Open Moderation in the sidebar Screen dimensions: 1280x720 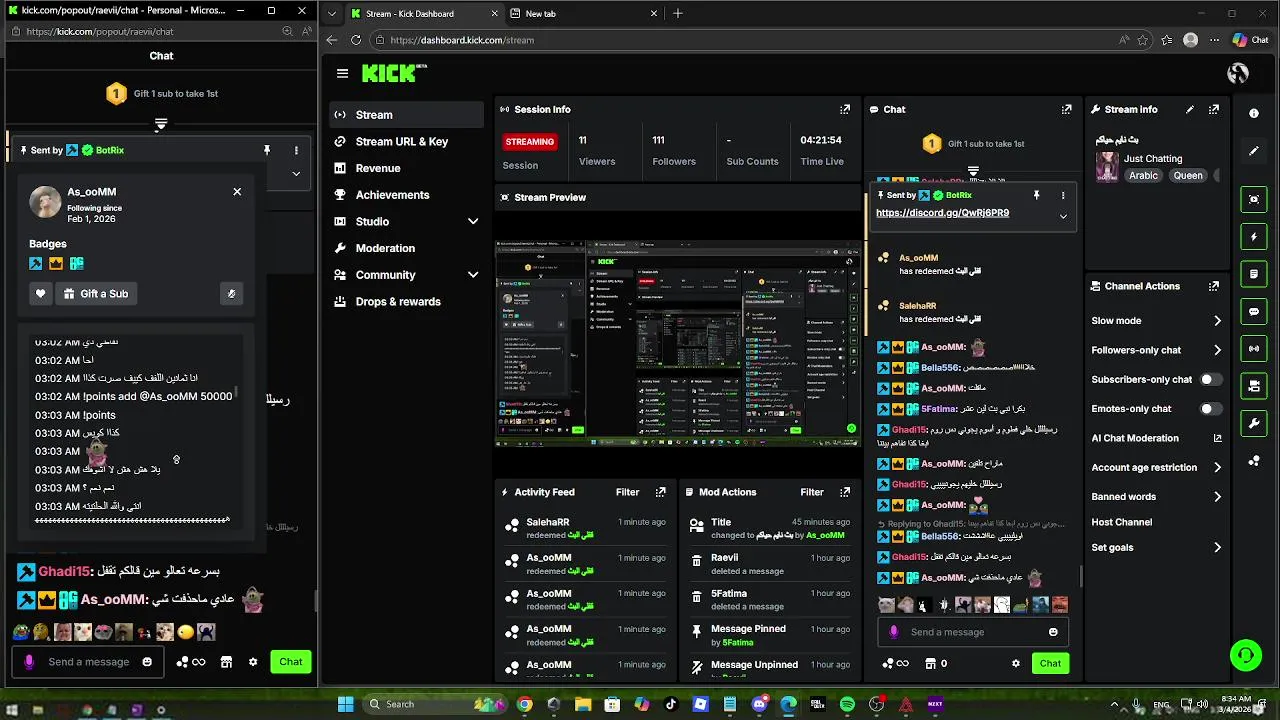pyautogui.click(x=407, y=248)
